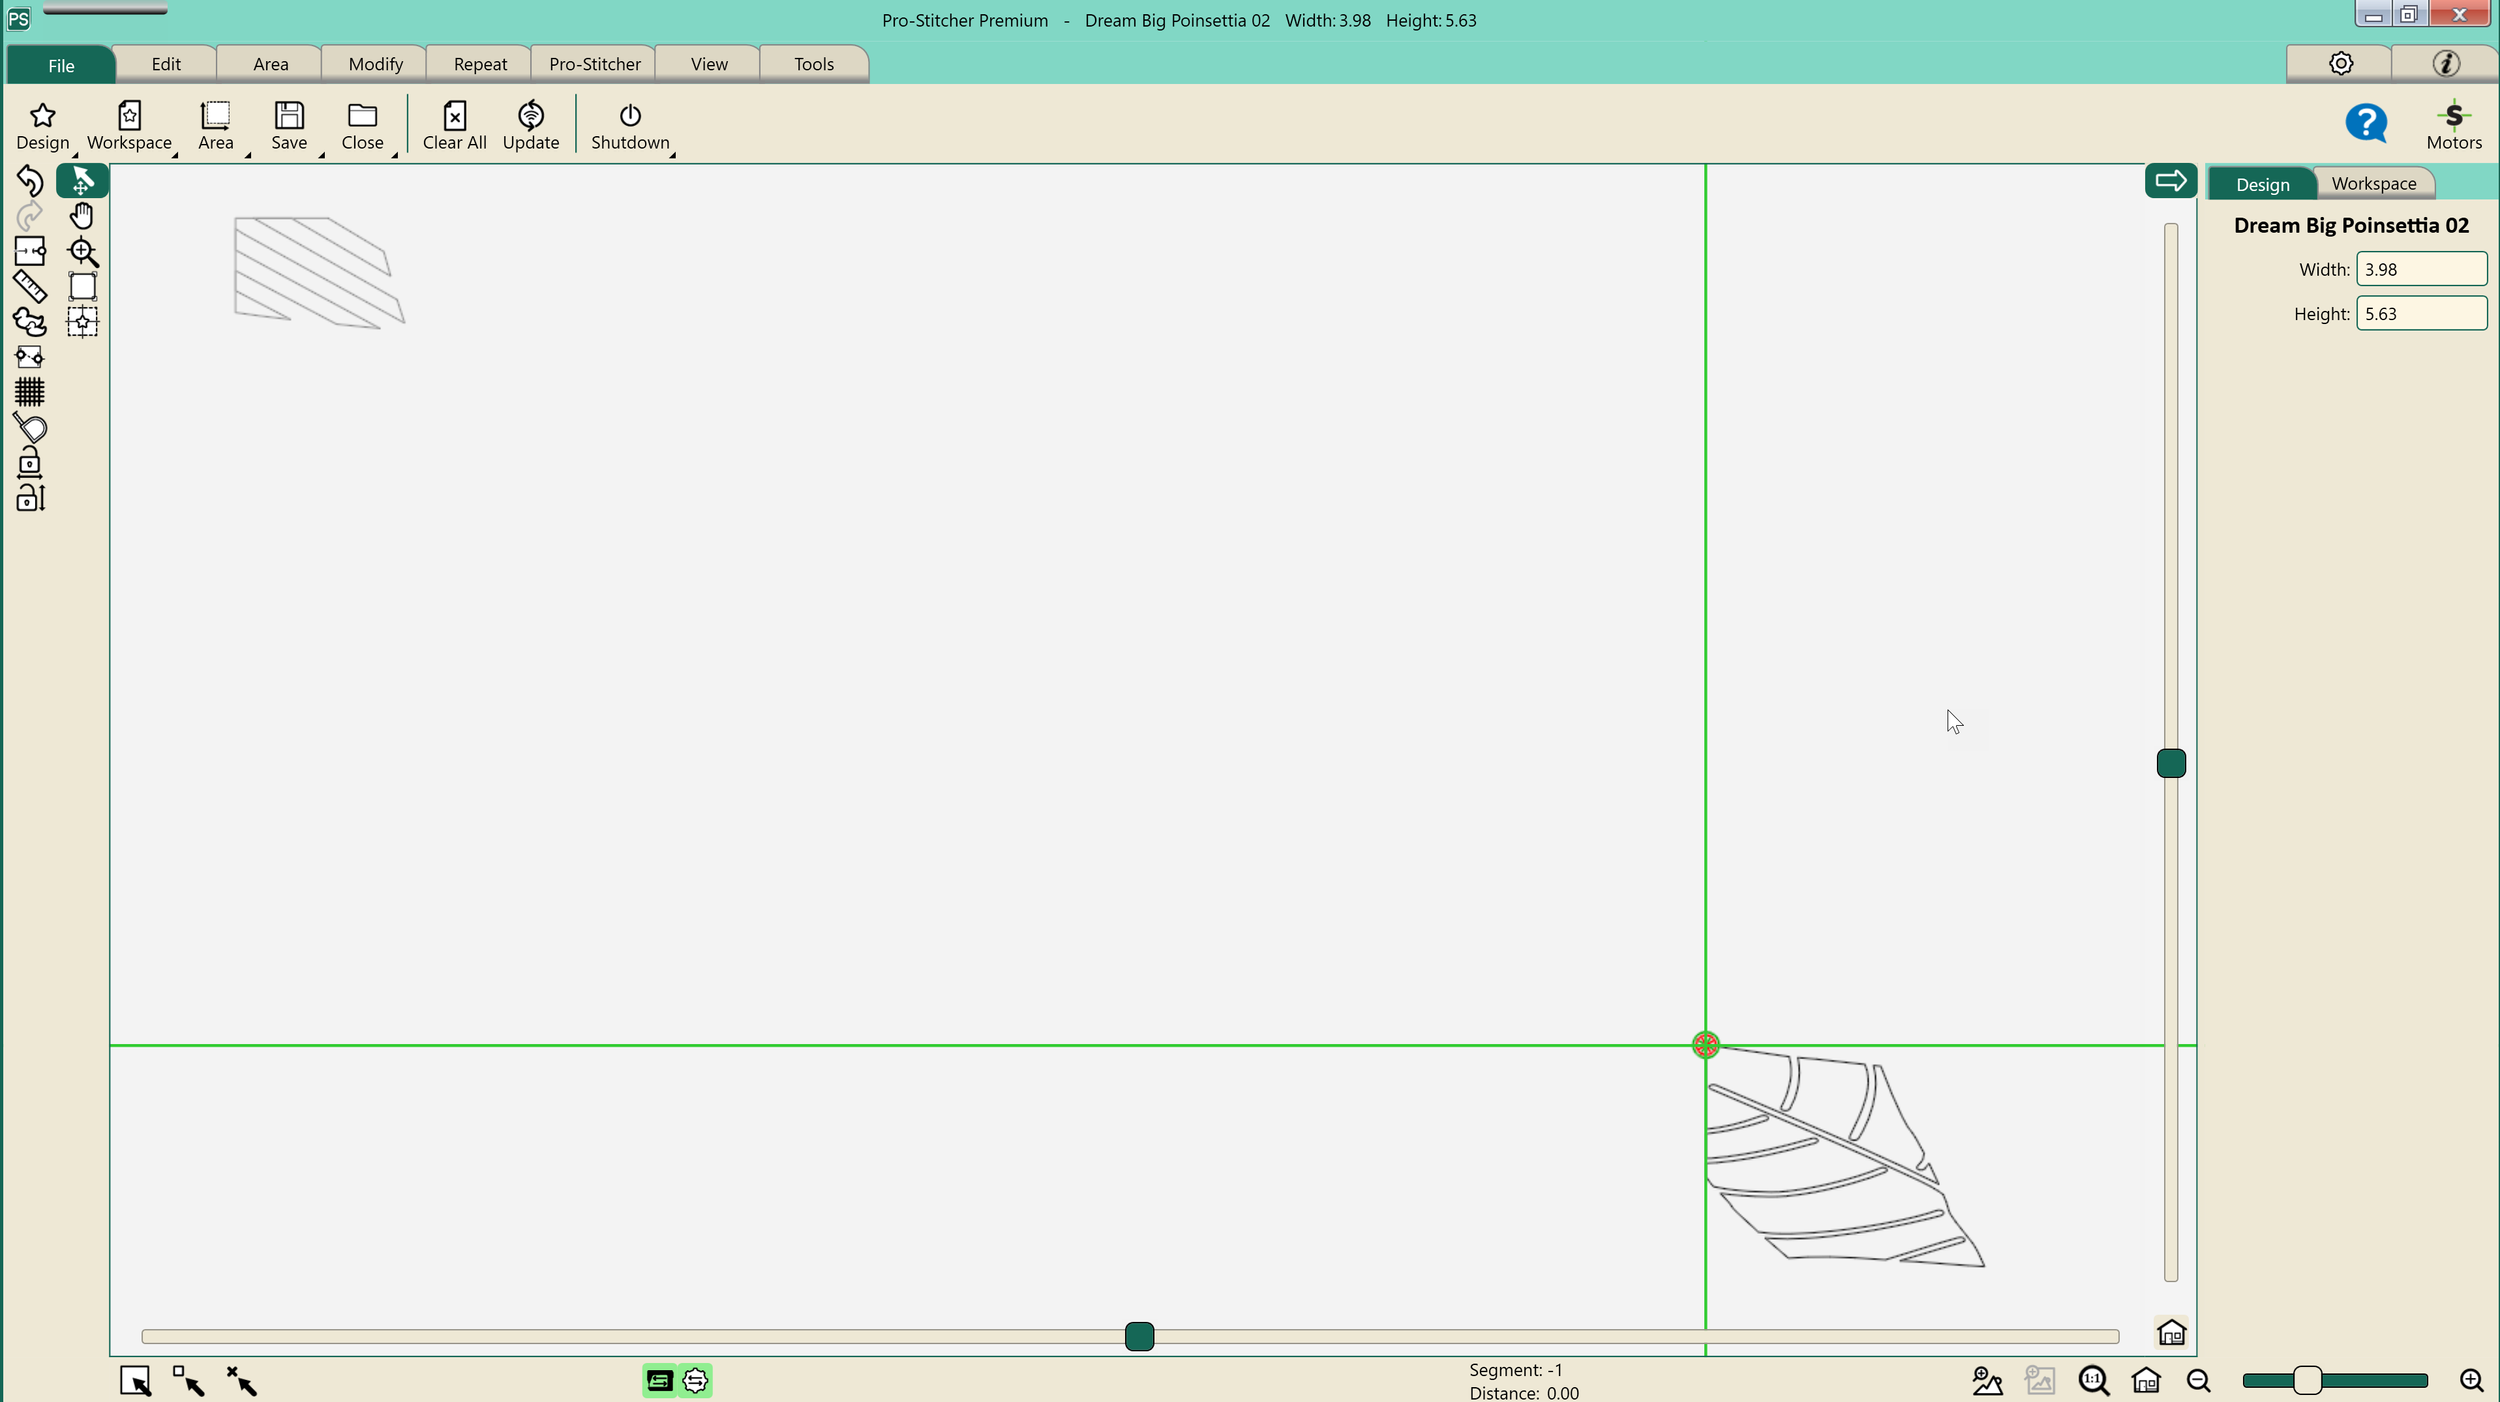The width and height of the screenshot is (2500, 1402).
Task: Click the Update button
Action: coord(530,126)
